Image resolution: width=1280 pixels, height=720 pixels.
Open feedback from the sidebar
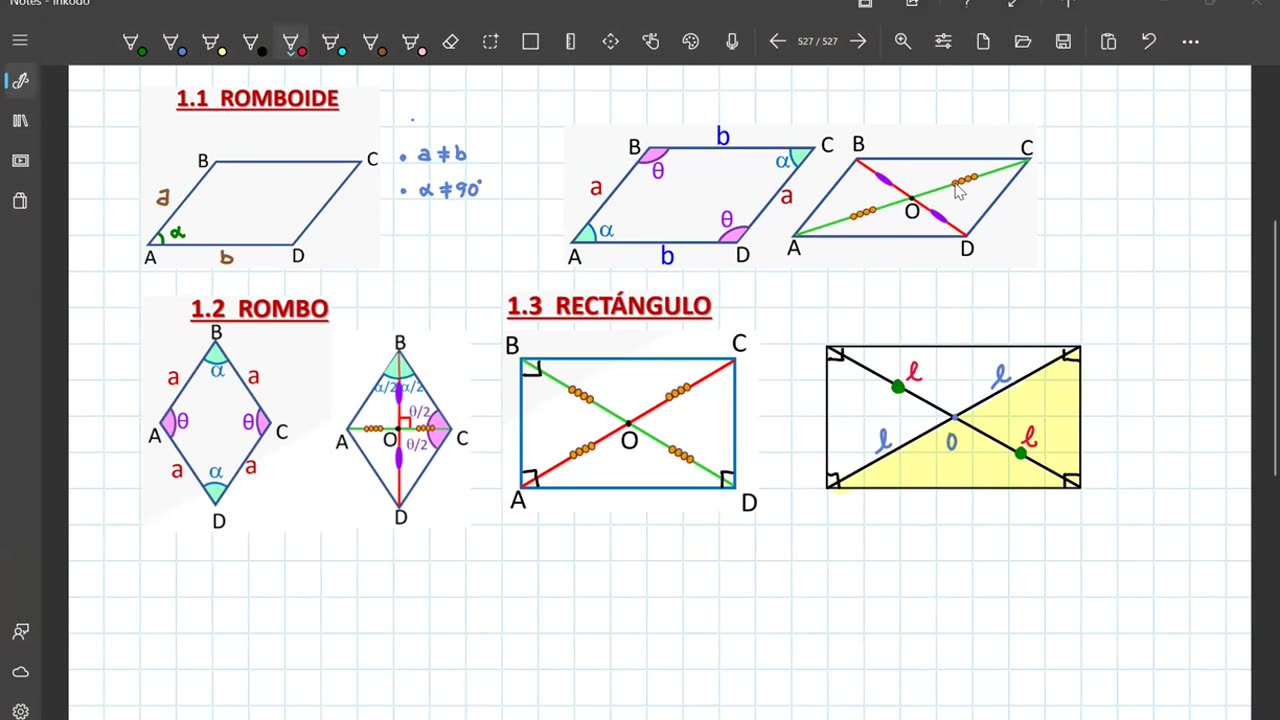20,632
